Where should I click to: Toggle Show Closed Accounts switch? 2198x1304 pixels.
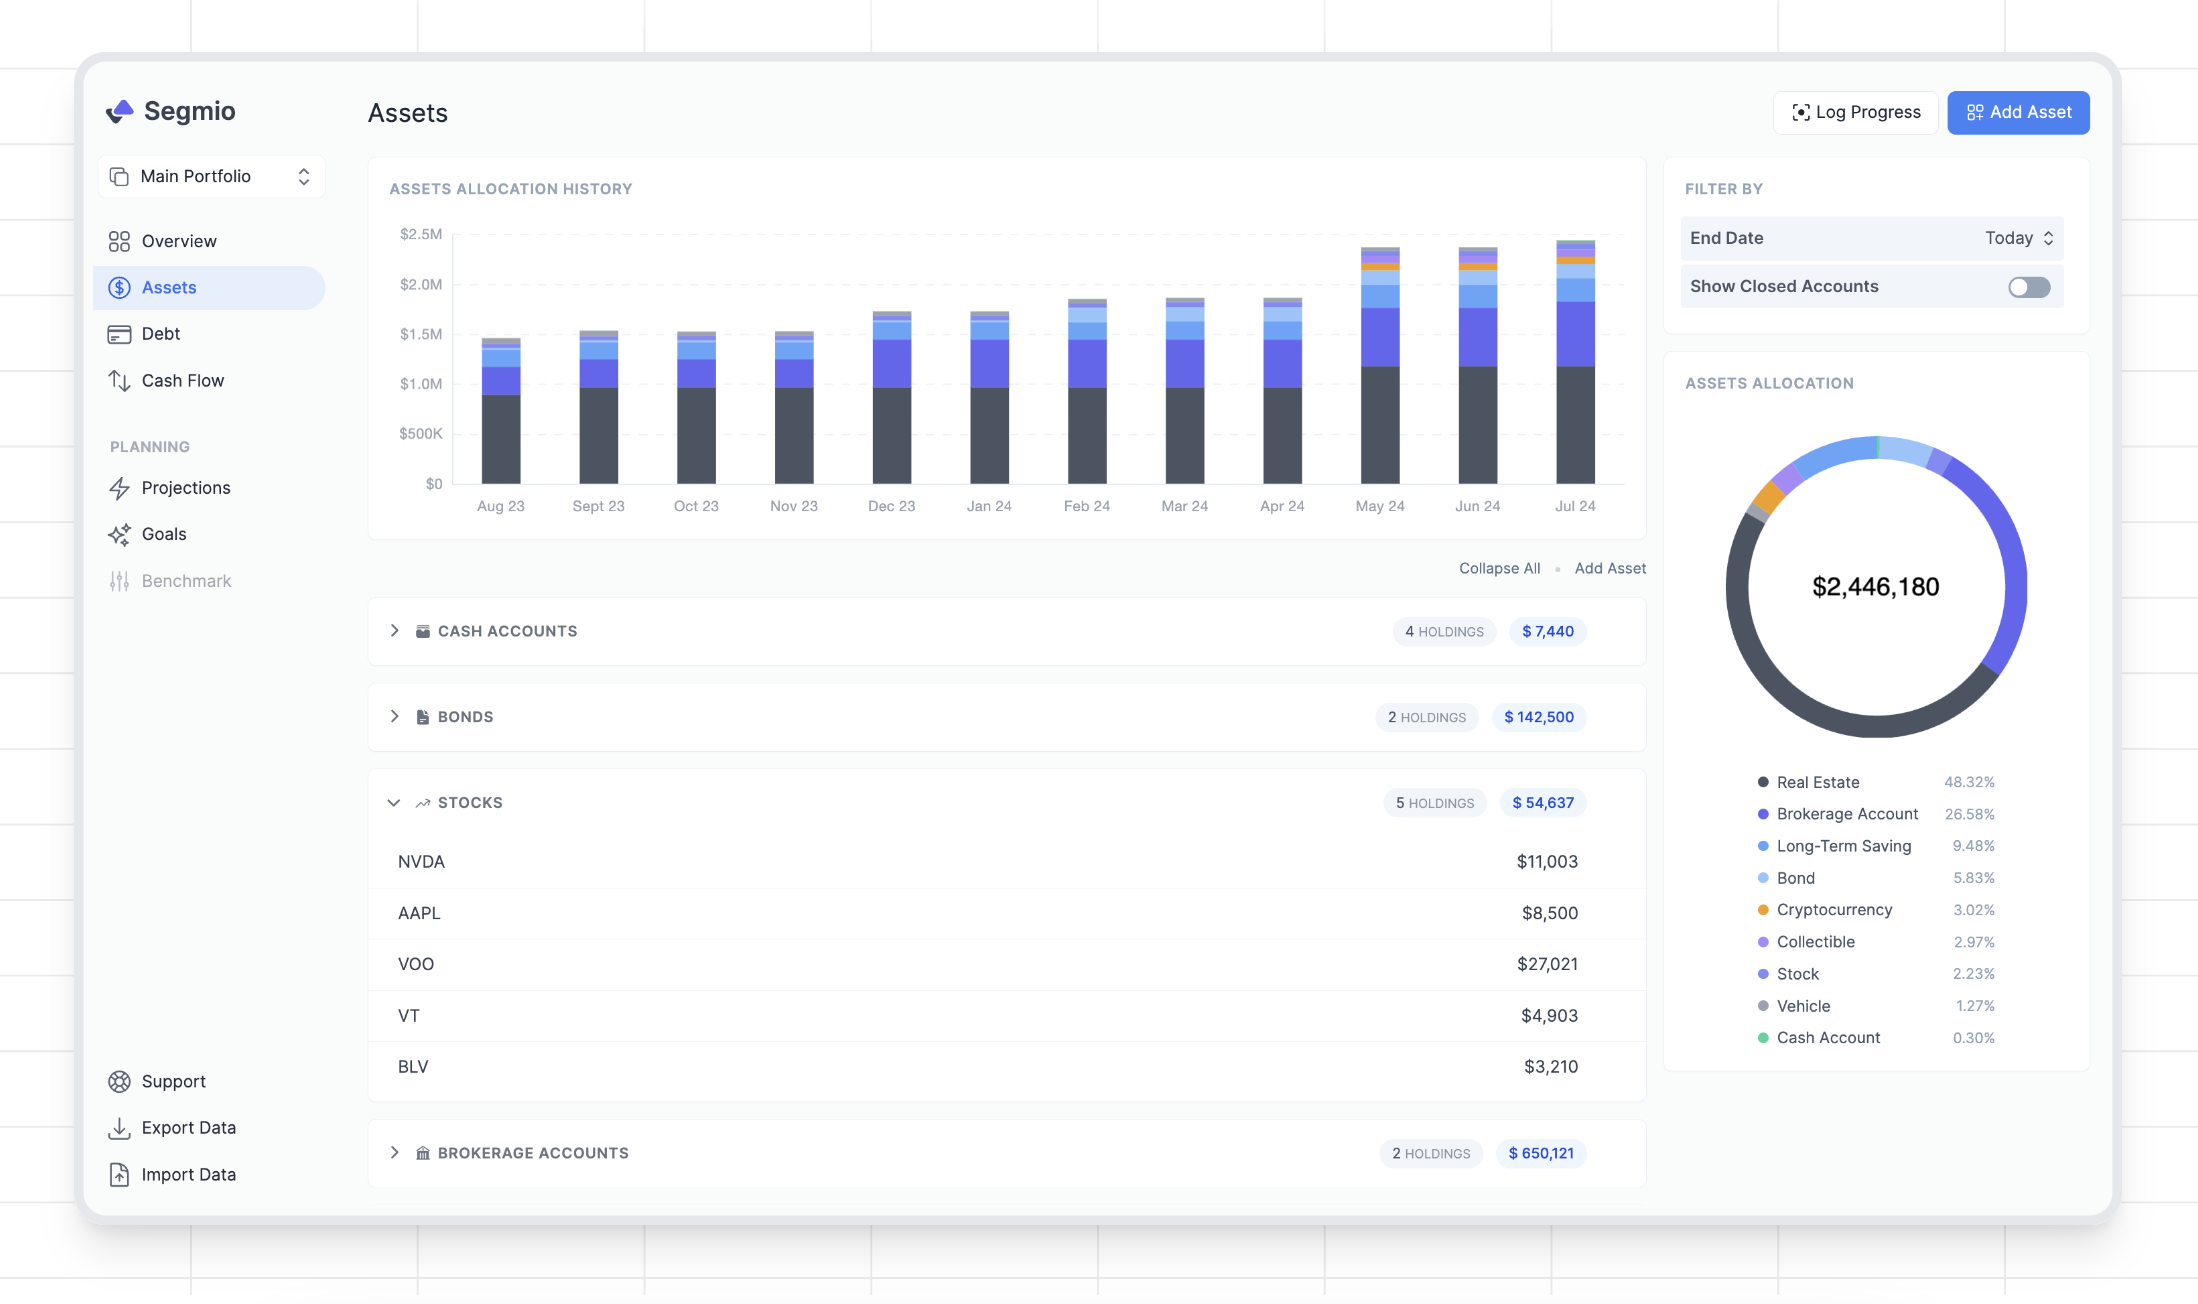coord(2029,287)
